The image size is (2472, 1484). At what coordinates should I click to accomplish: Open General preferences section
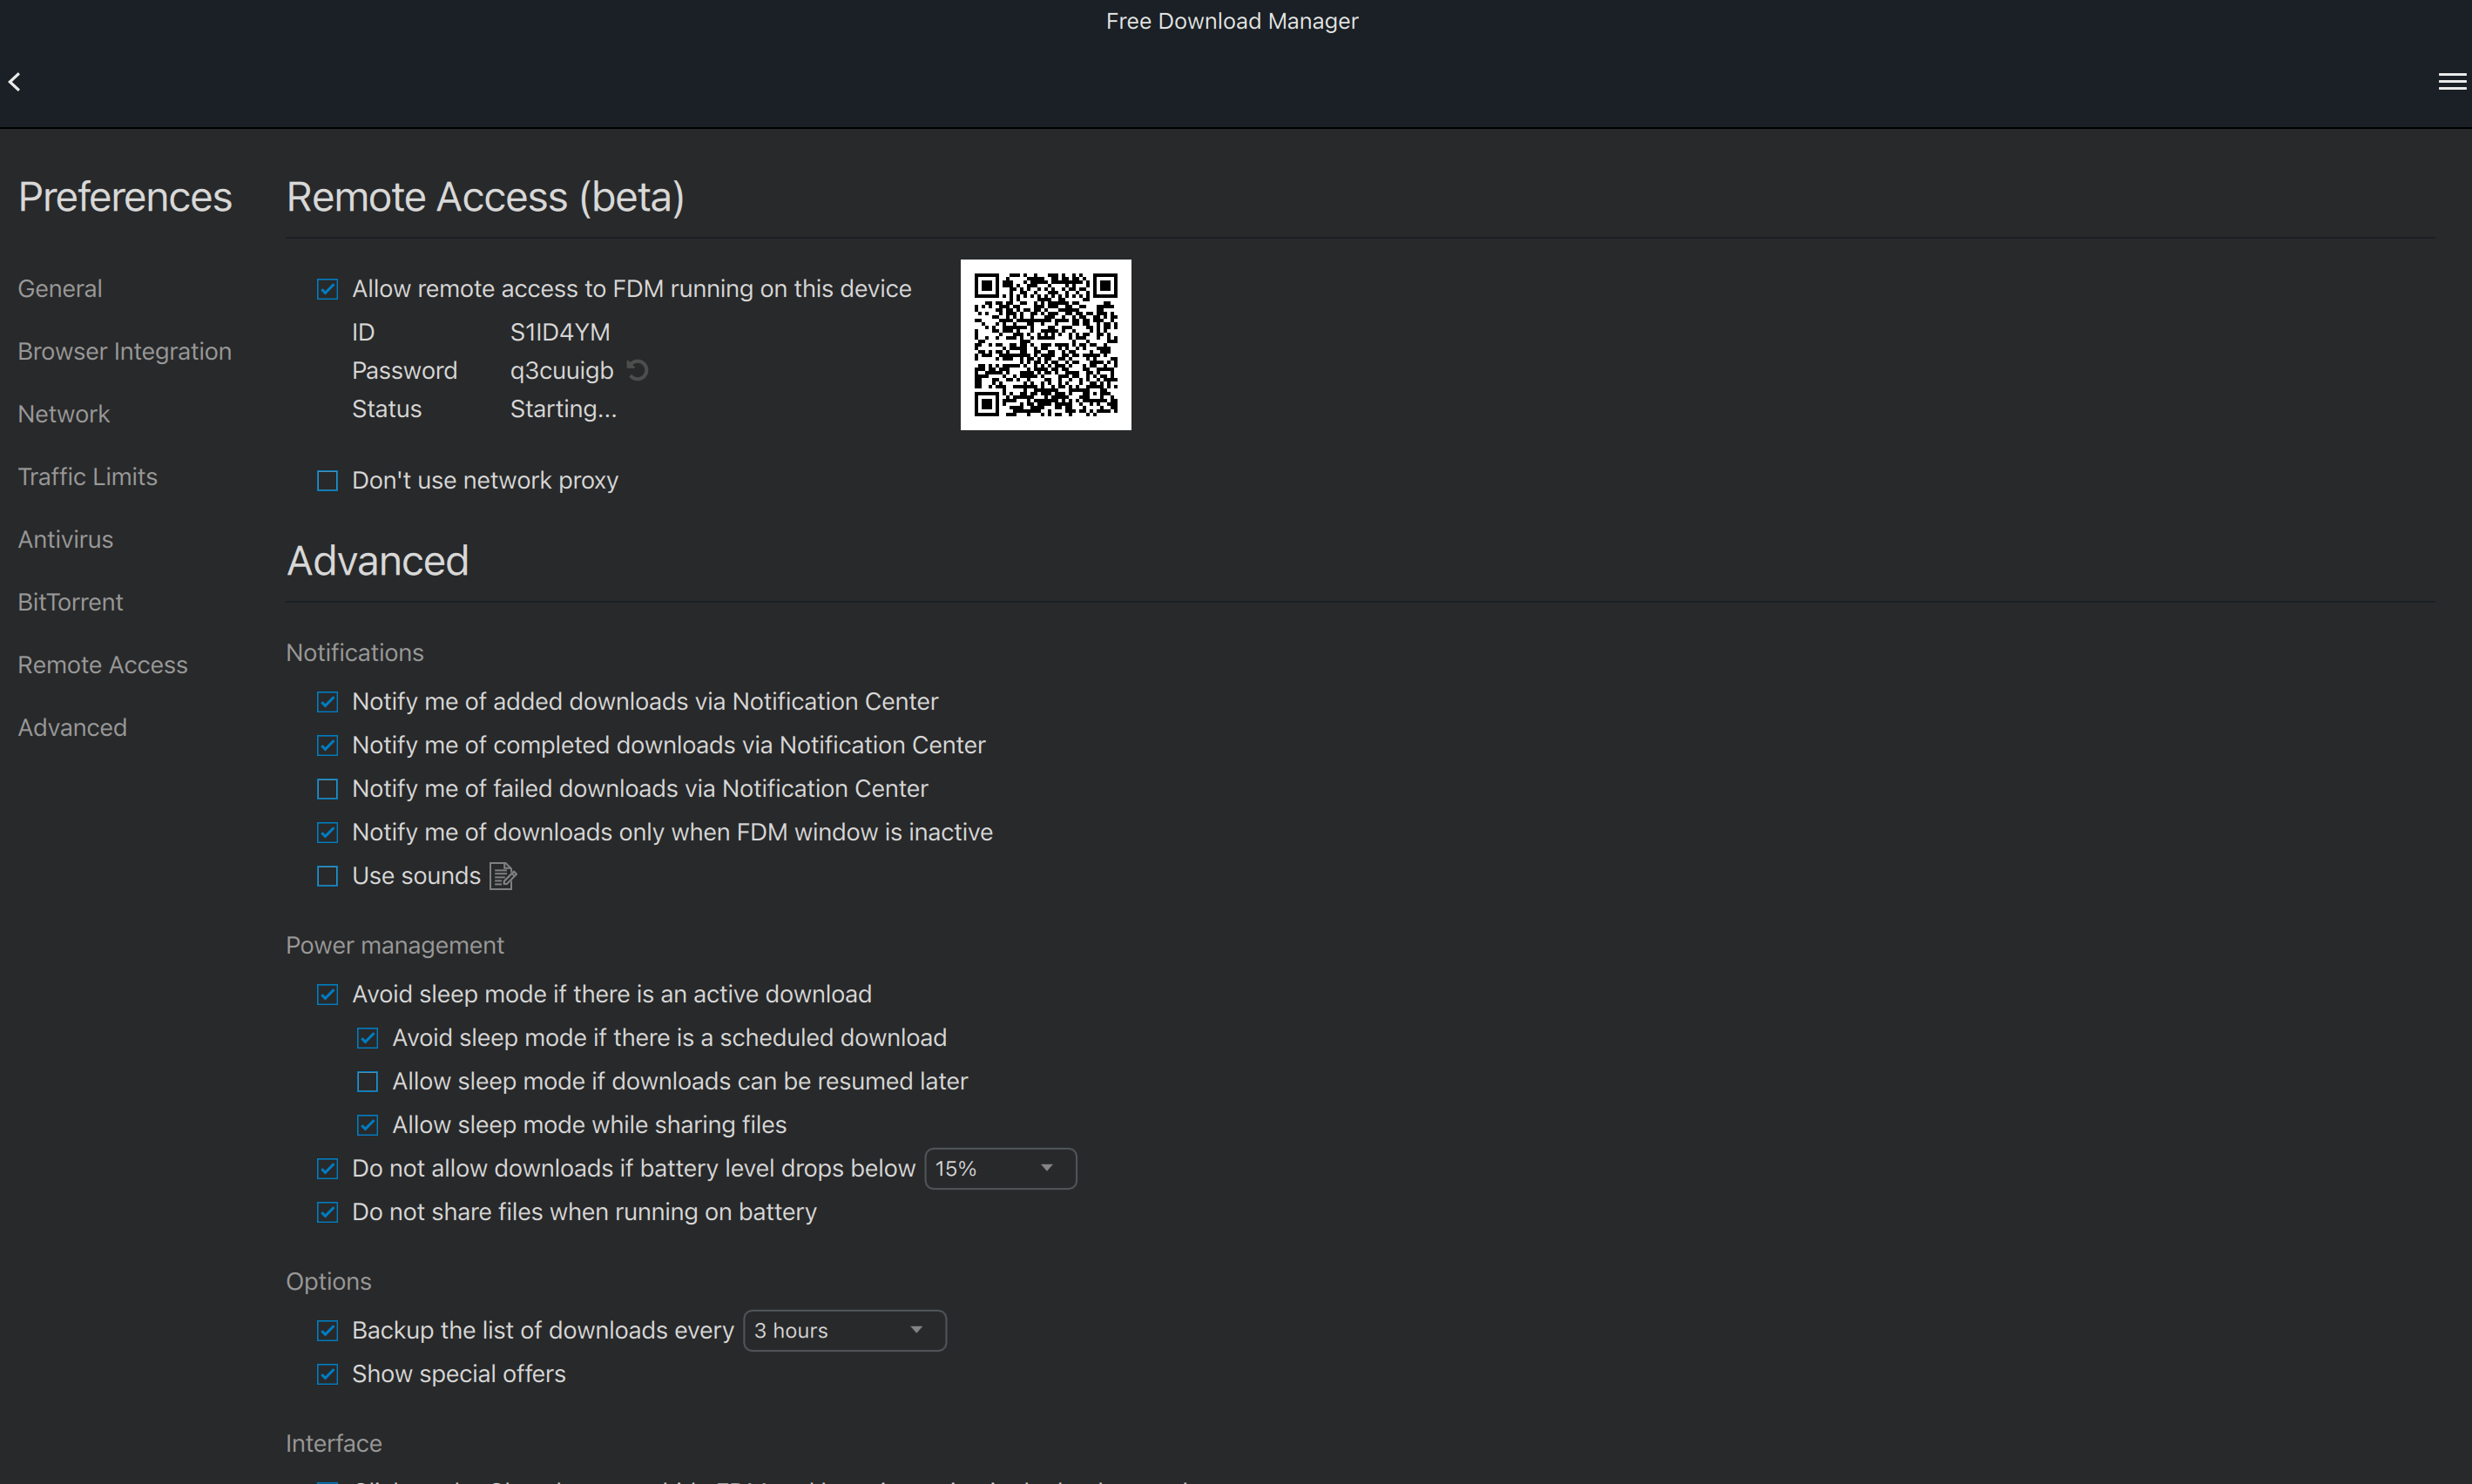(60, 289)
